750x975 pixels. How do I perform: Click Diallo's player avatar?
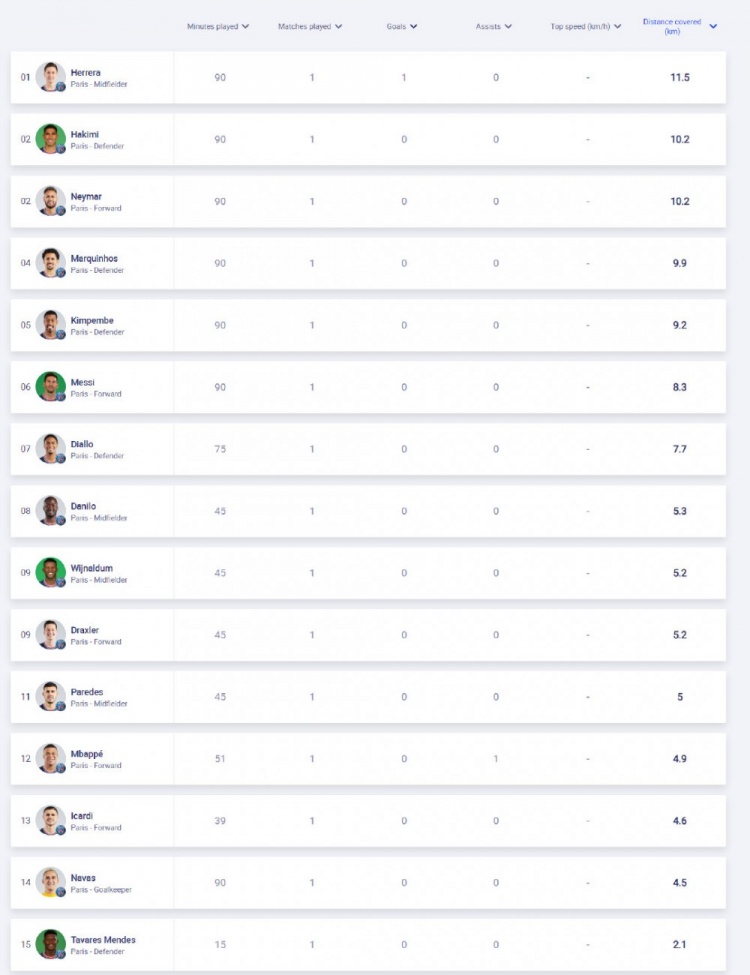[51, 449]
